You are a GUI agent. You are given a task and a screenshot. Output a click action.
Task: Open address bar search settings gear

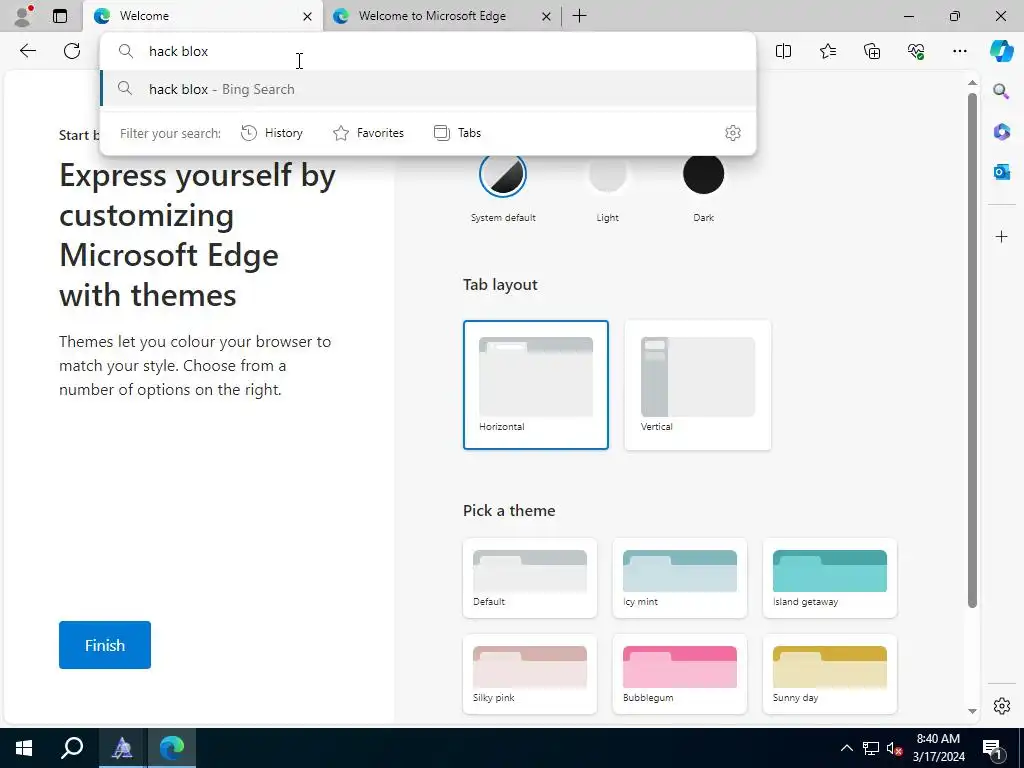click(733, 133)
